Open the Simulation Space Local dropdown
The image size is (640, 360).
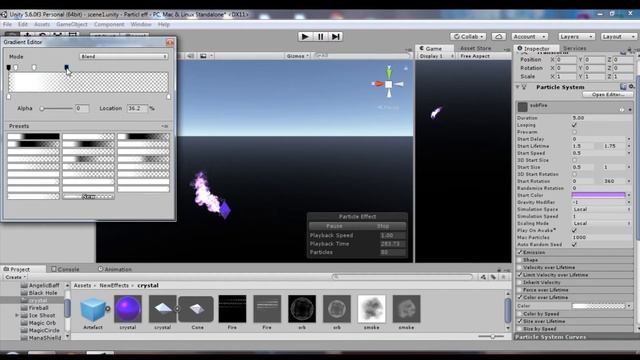click(601, 209)
